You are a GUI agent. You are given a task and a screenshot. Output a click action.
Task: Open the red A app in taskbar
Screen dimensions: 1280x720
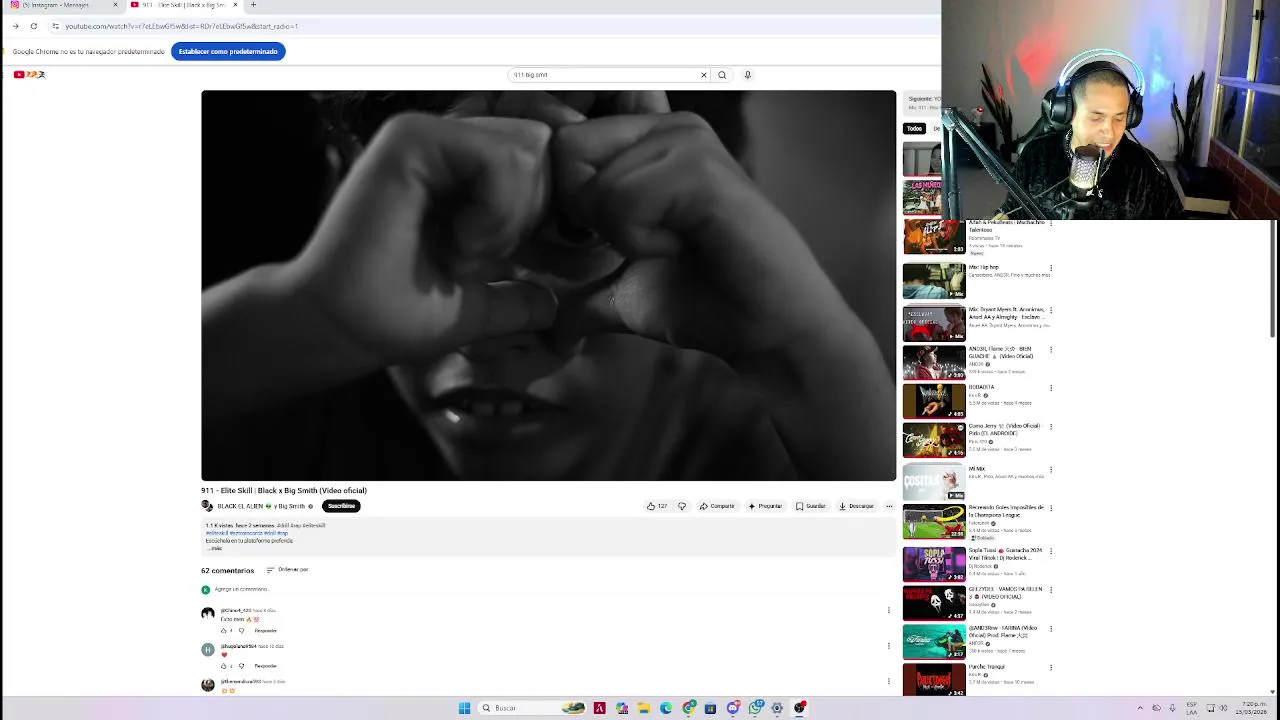600,708
